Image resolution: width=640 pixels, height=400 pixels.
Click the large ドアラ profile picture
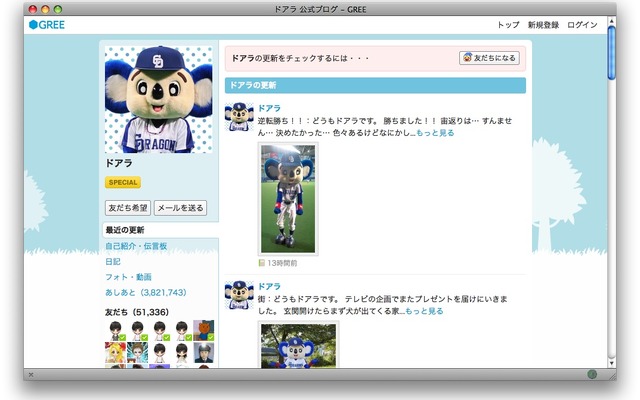[159, 99]
